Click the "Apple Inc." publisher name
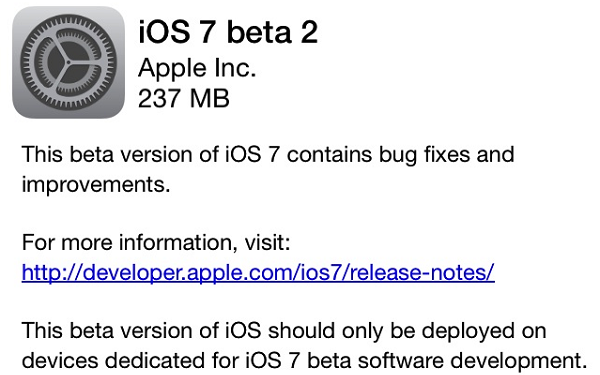 click(x=197, y=68)
